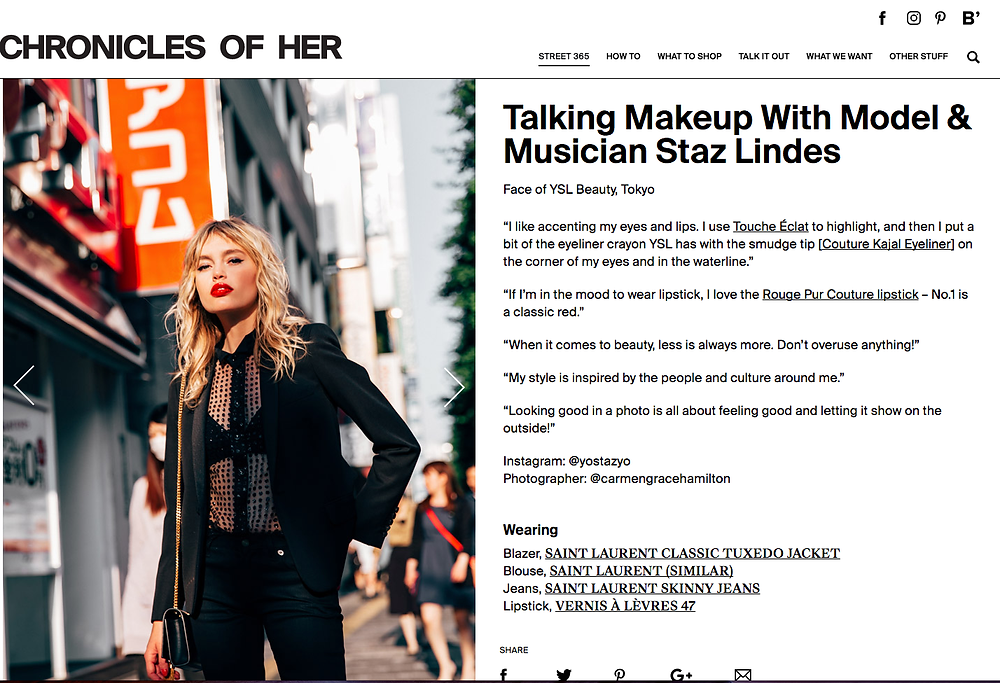
Task: Share article via email envelope icon
Action: [x=743, y=675]
